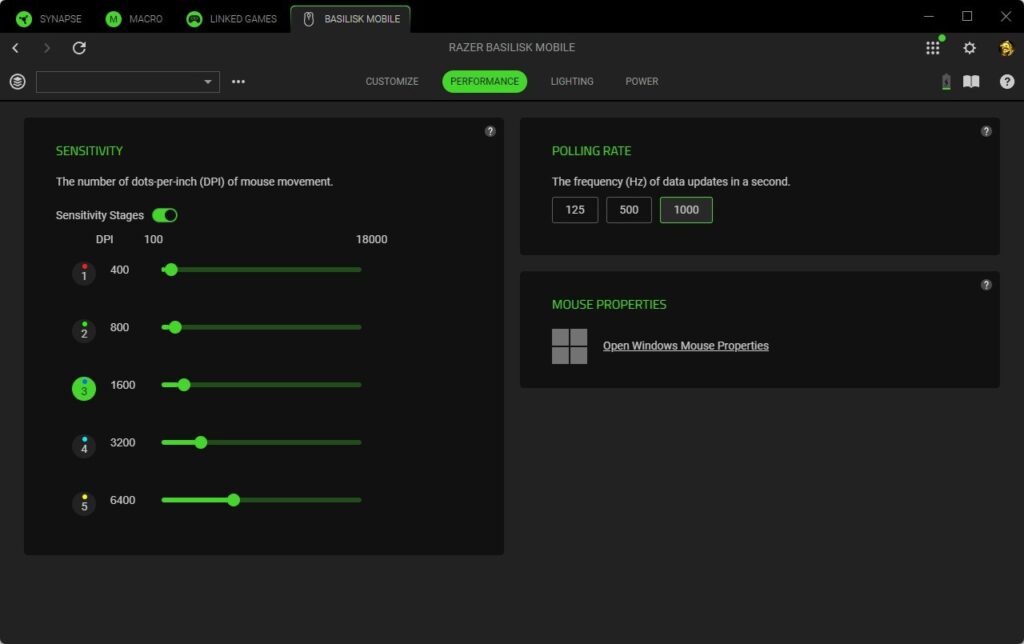
Task: Show help for the Mouse Properties panel
Action: (x=986, y=285)
